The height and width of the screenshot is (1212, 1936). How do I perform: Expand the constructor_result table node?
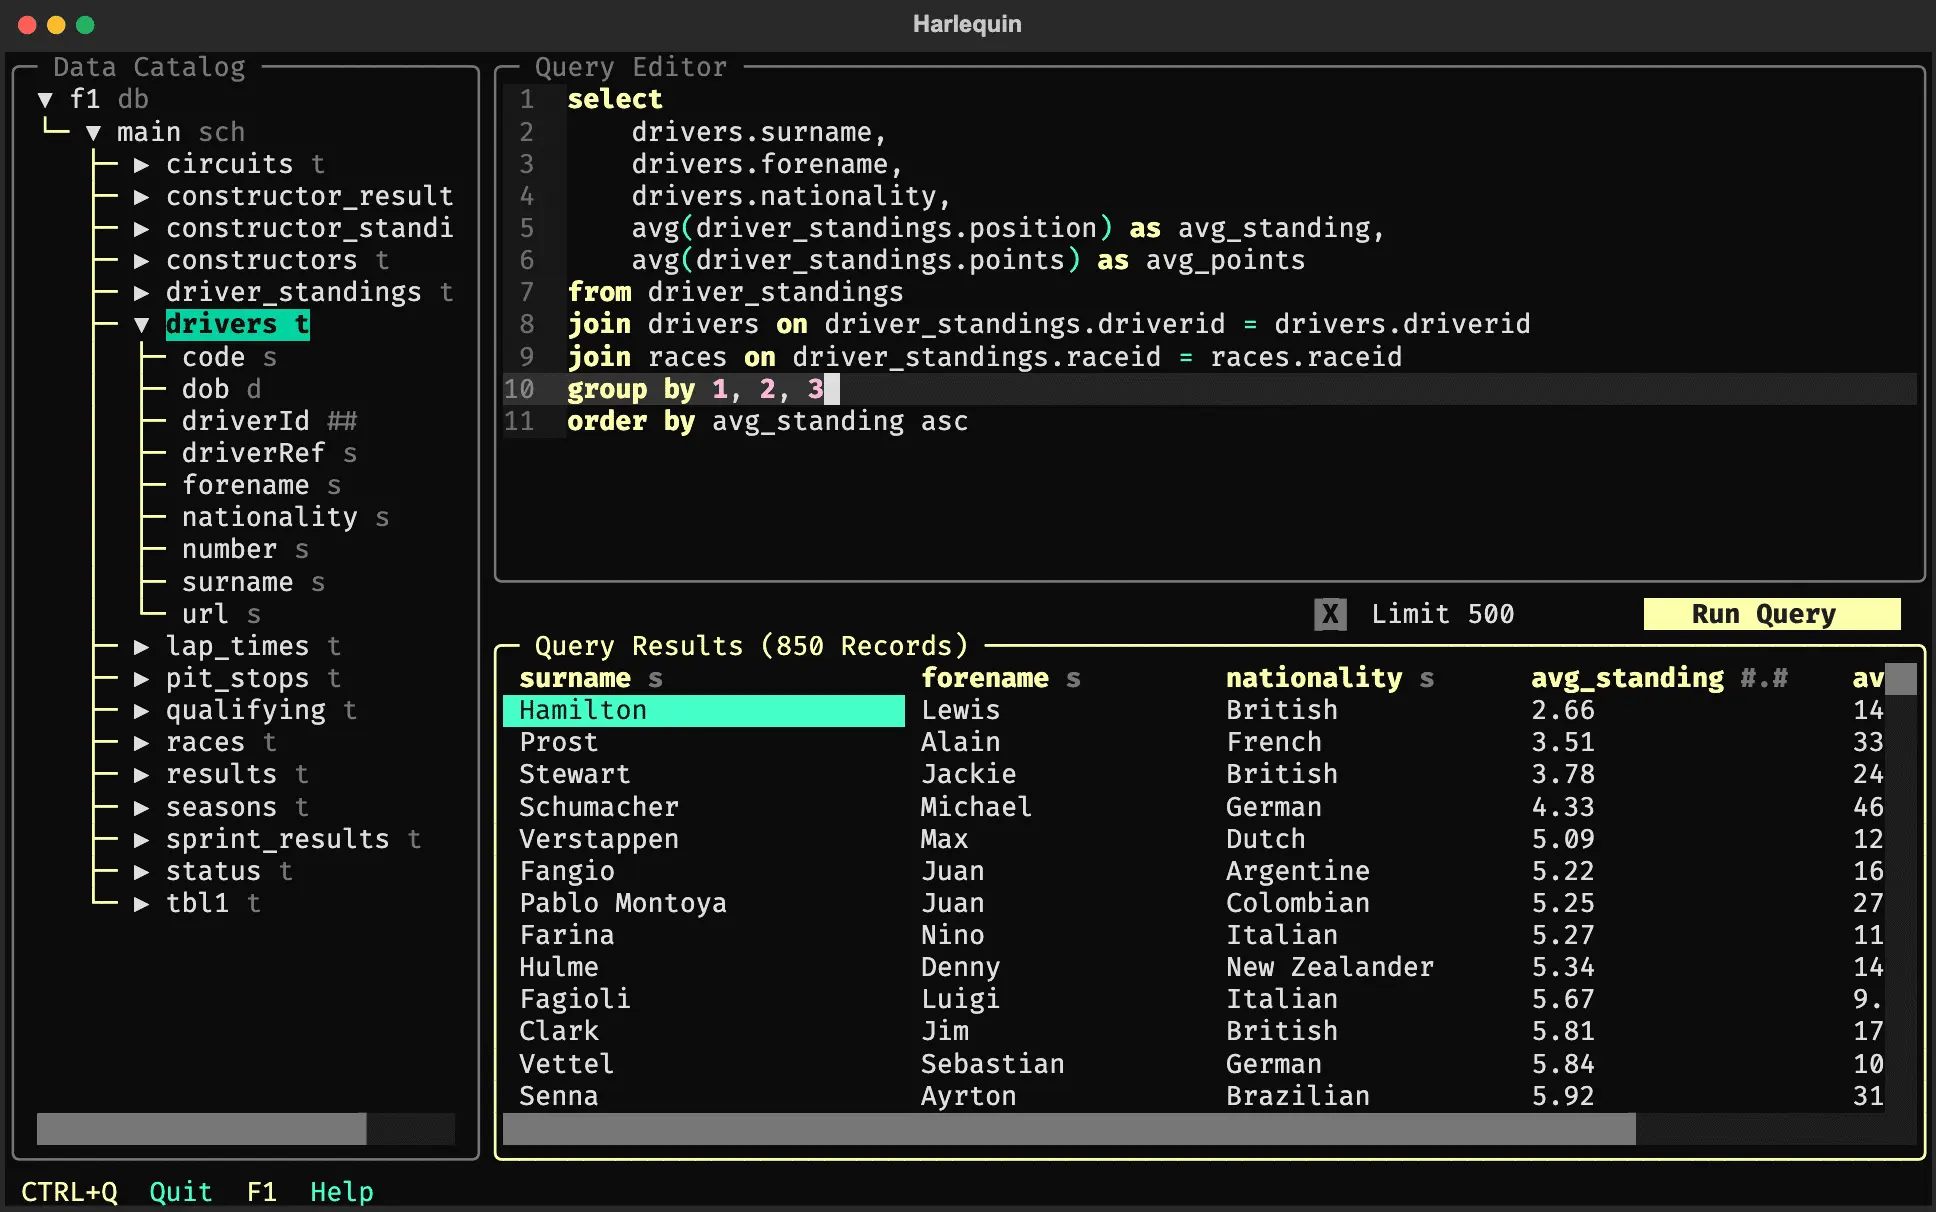[151, 195]
